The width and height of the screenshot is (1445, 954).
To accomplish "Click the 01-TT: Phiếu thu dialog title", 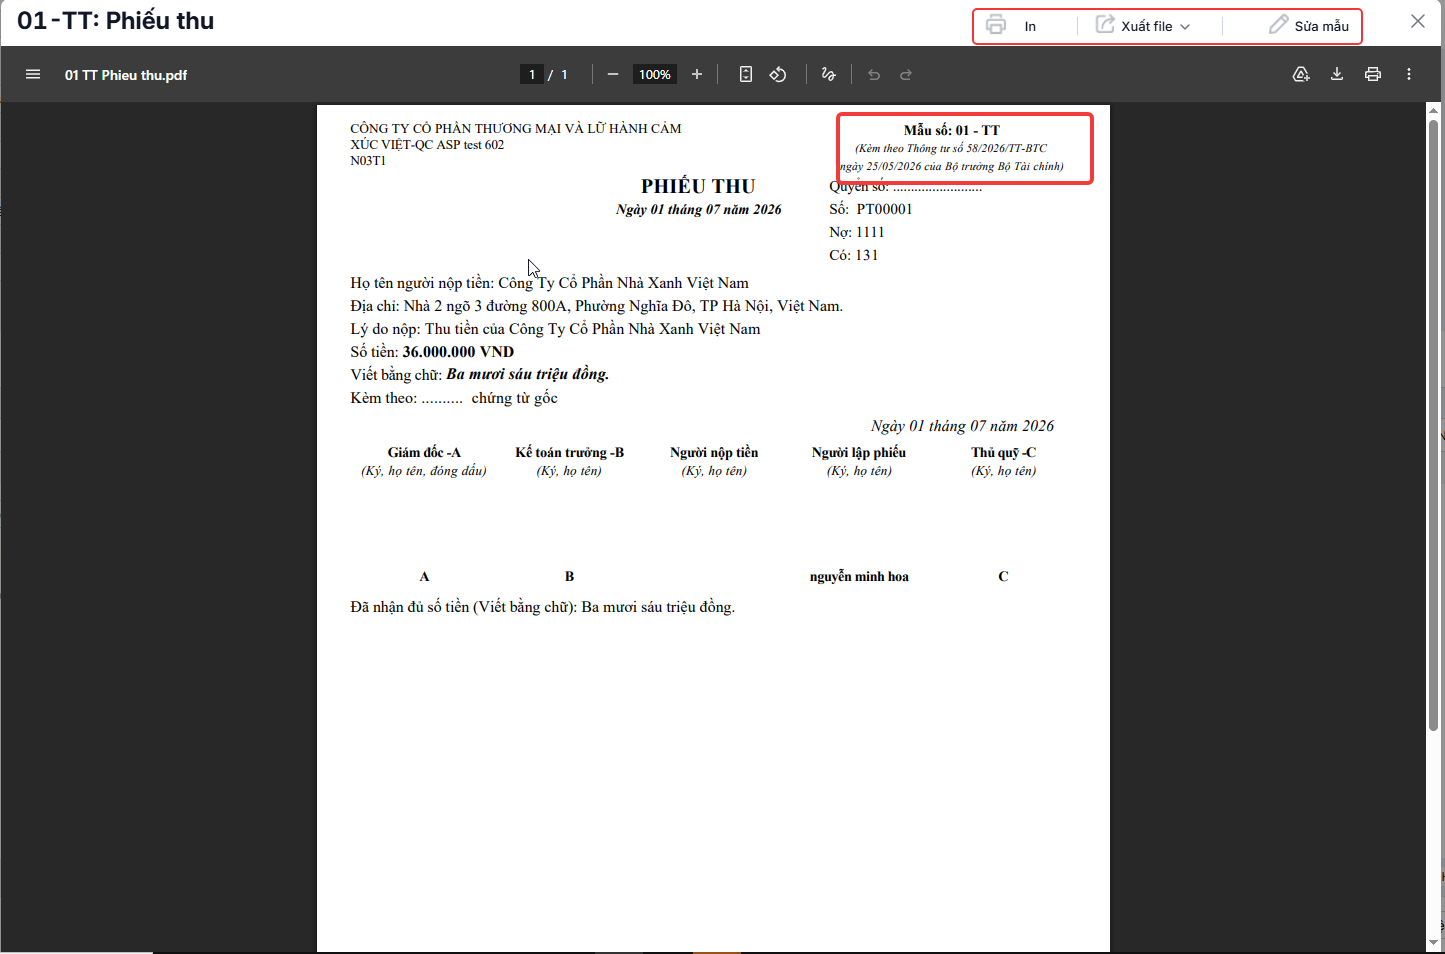I will (x=116, y=21).
